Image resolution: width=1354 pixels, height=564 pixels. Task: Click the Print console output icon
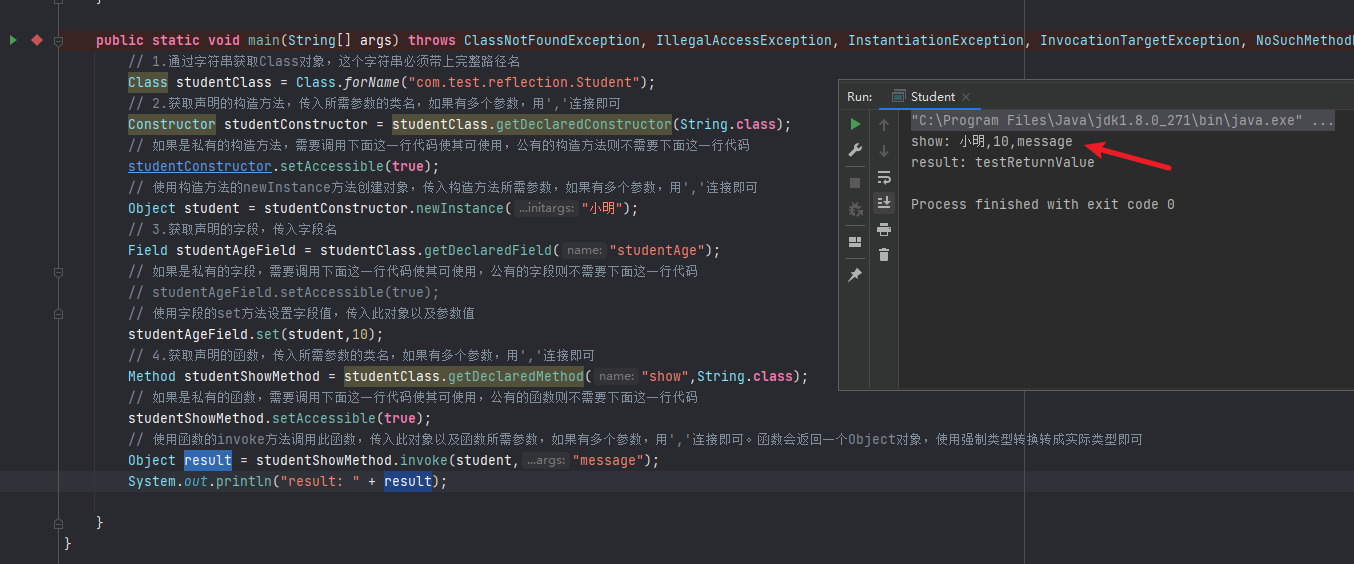pos(884,229)
